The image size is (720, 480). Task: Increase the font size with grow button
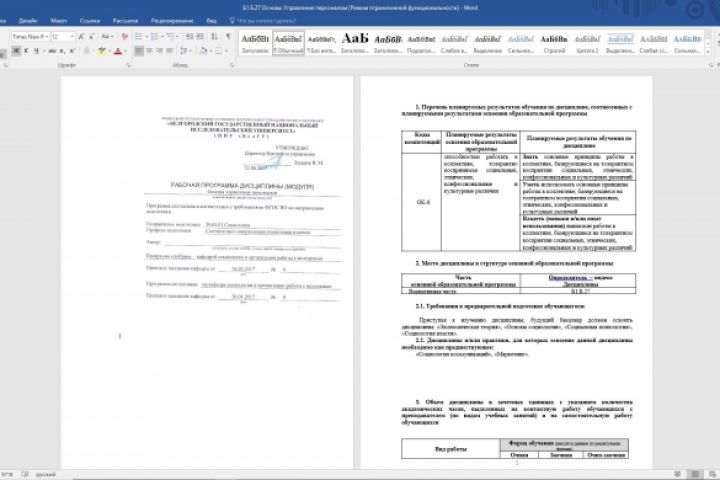81,36
